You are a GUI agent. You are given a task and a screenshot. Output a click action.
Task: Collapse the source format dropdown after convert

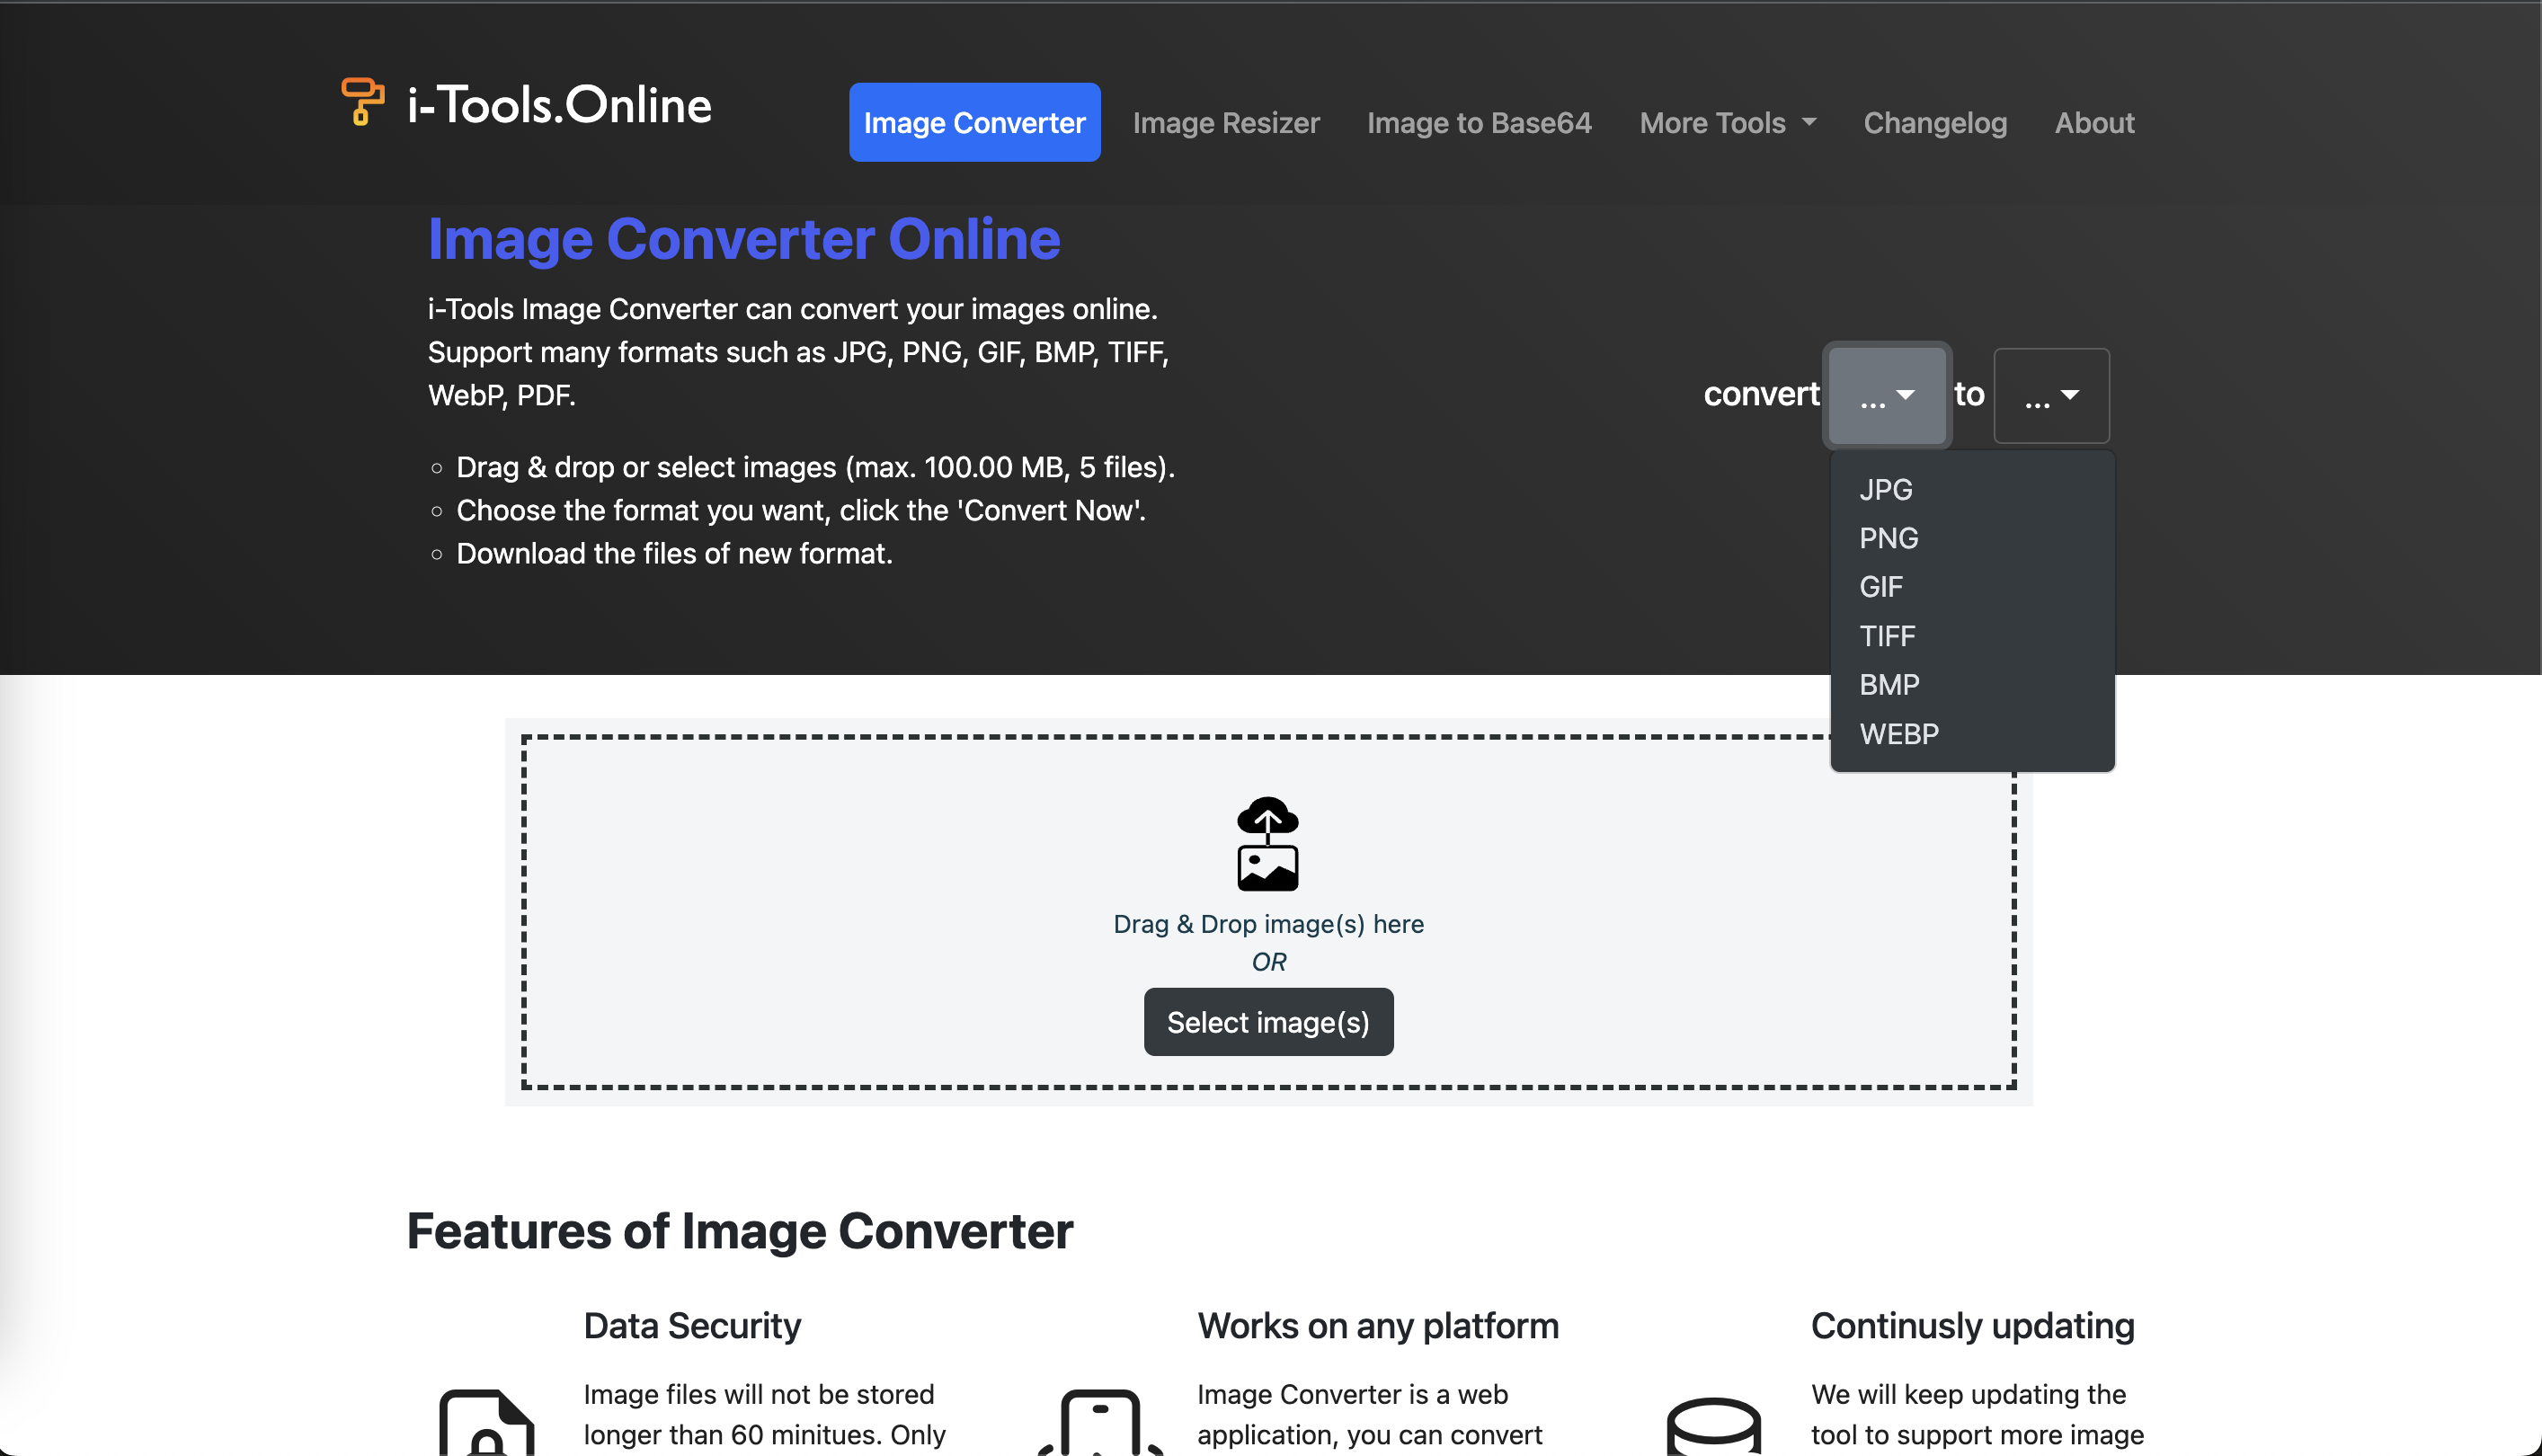point(1887,396)
